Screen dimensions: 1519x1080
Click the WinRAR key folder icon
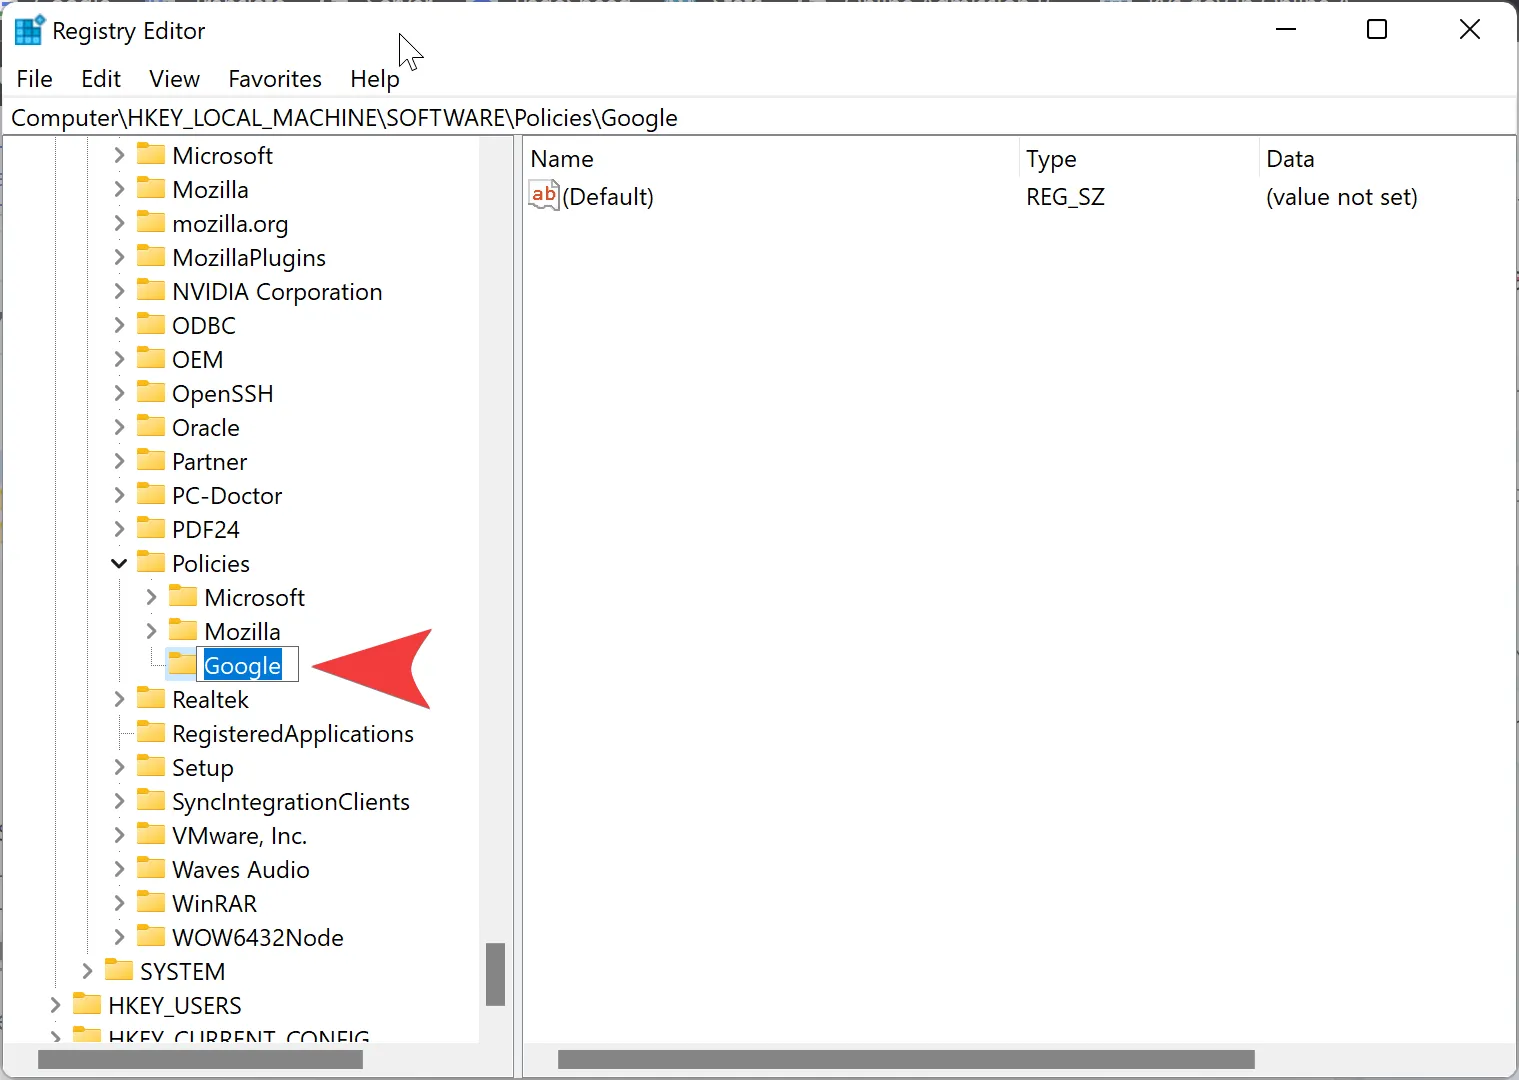(151, 903)
